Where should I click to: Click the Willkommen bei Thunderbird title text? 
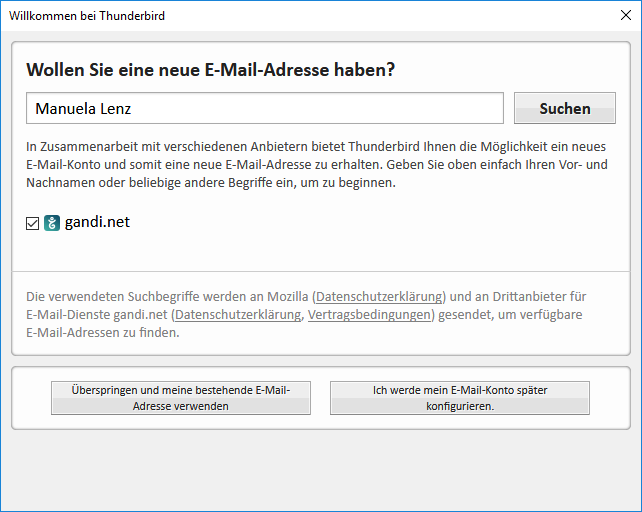point(87,16)
